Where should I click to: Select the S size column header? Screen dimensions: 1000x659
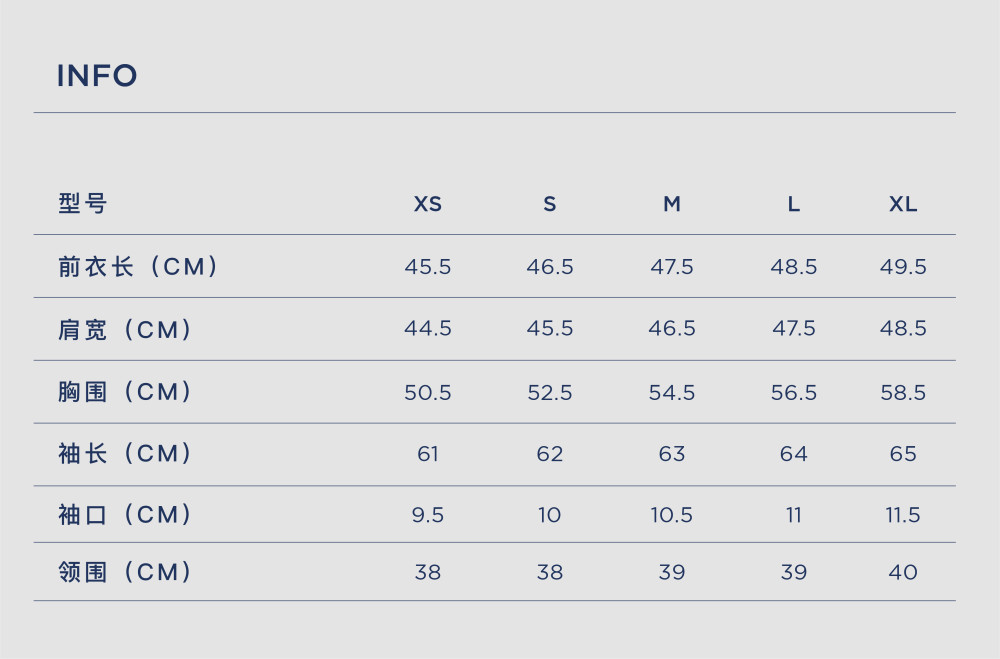(x=549, y=204)
